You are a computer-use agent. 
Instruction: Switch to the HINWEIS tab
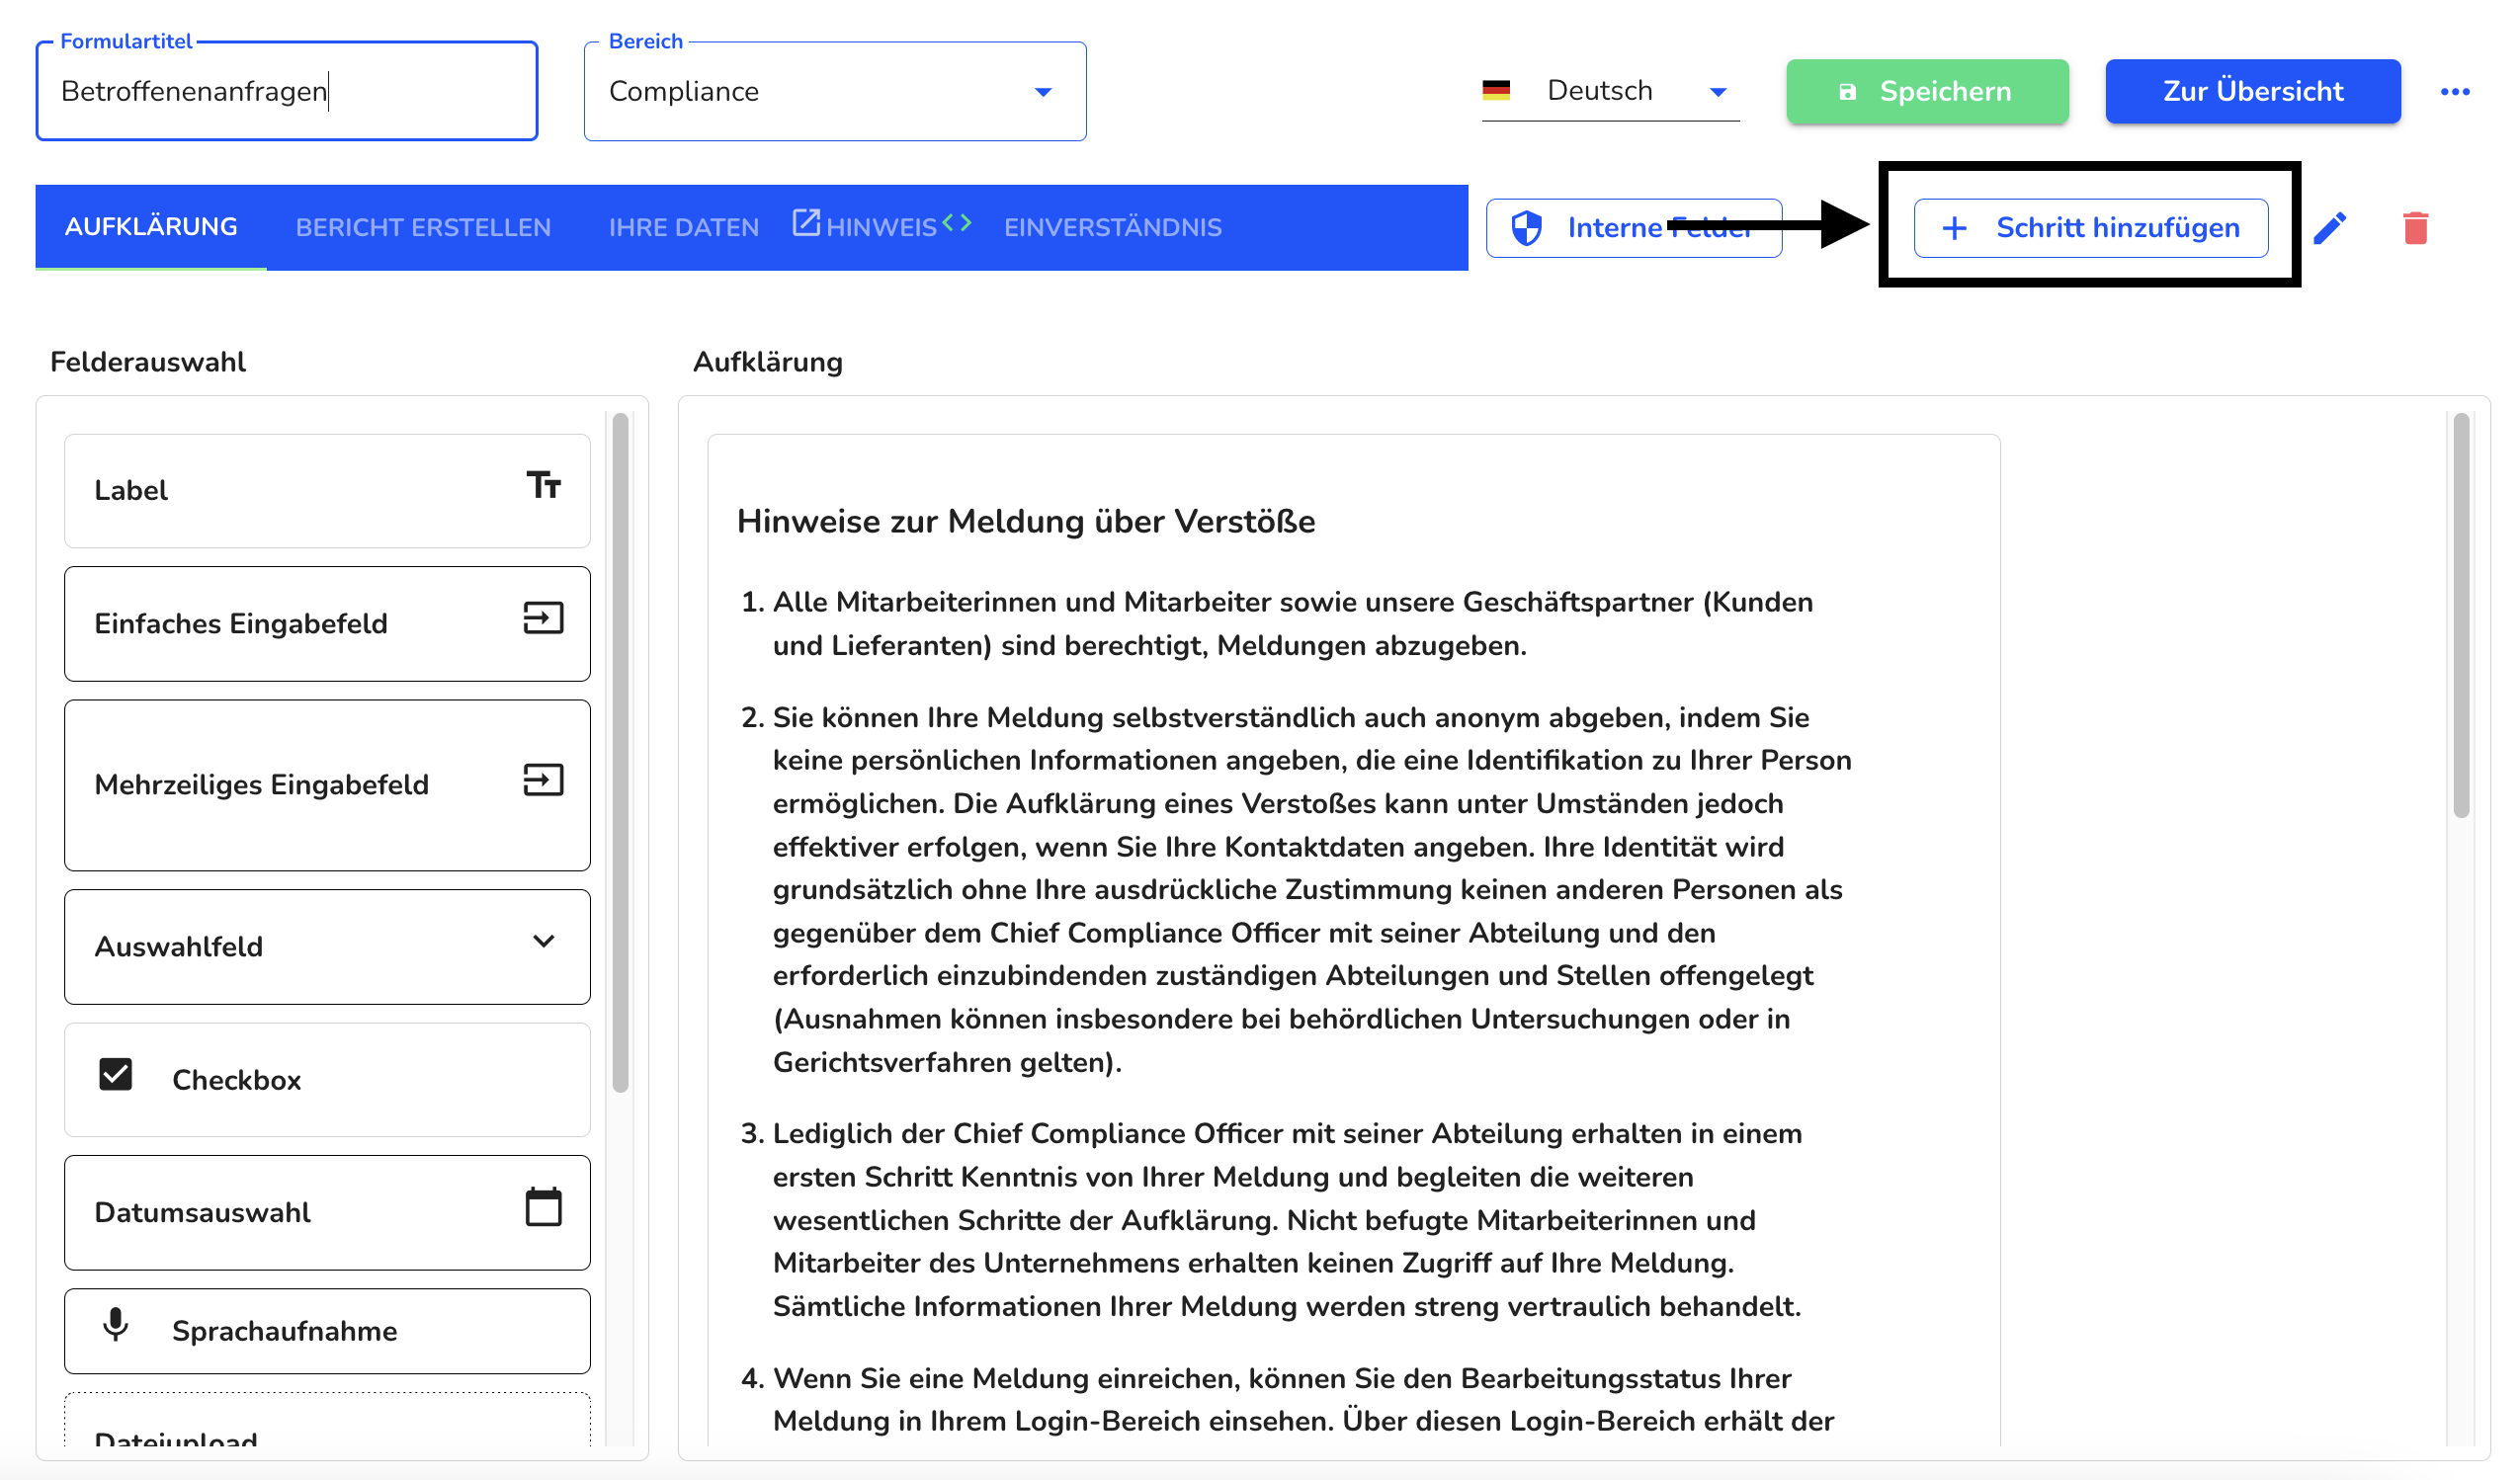coord(881,227)
